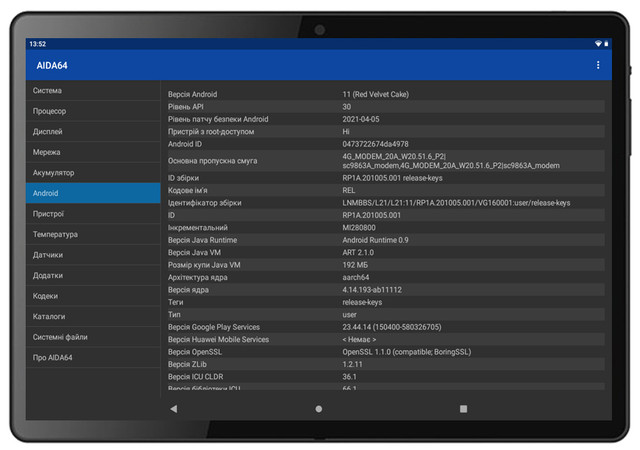Image resolution: width=640 pixels, height=450 pixels.
Task: Tap the Wi-Fi status bar icon
Action: [597, 44]
